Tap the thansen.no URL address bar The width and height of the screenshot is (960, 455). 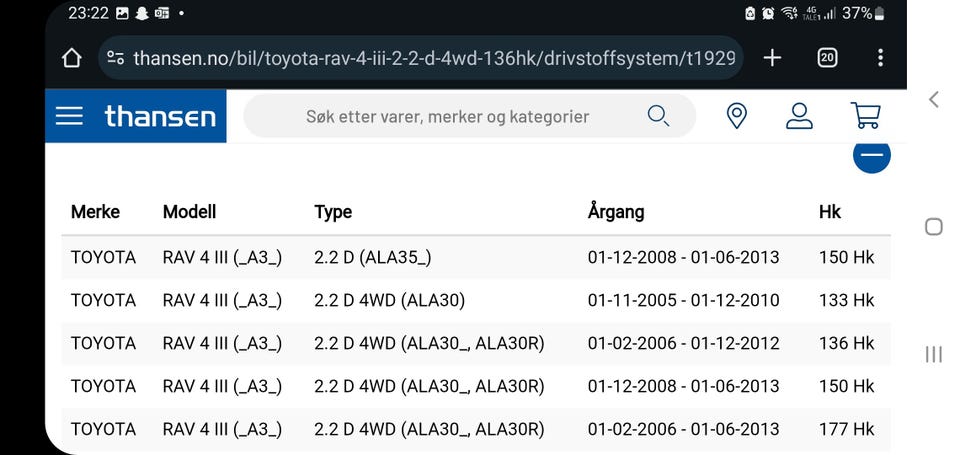coord(421,58)
